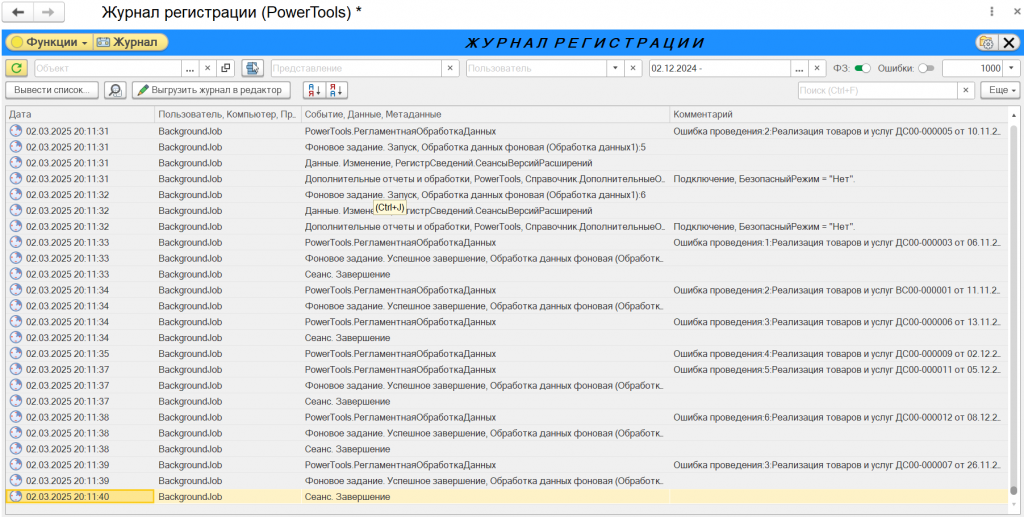
Task: Click the date period field 02.12.2024
Action: 720,68
